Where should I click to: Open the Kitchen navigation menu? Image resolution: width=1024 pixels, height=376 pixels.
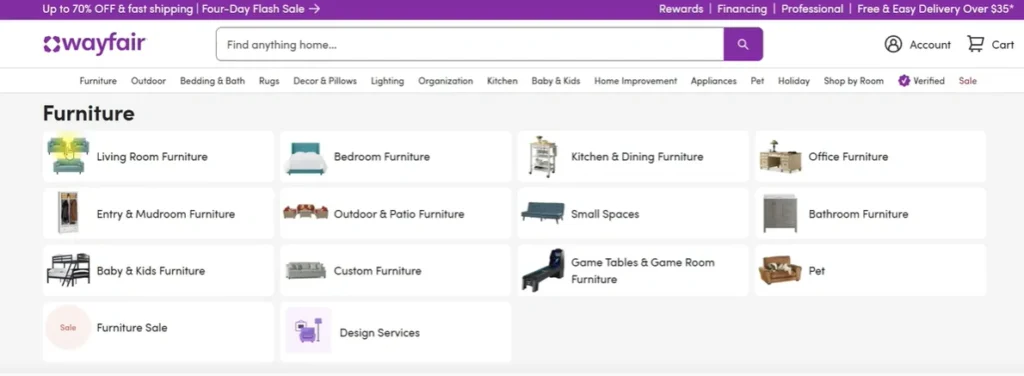point(502,81)
